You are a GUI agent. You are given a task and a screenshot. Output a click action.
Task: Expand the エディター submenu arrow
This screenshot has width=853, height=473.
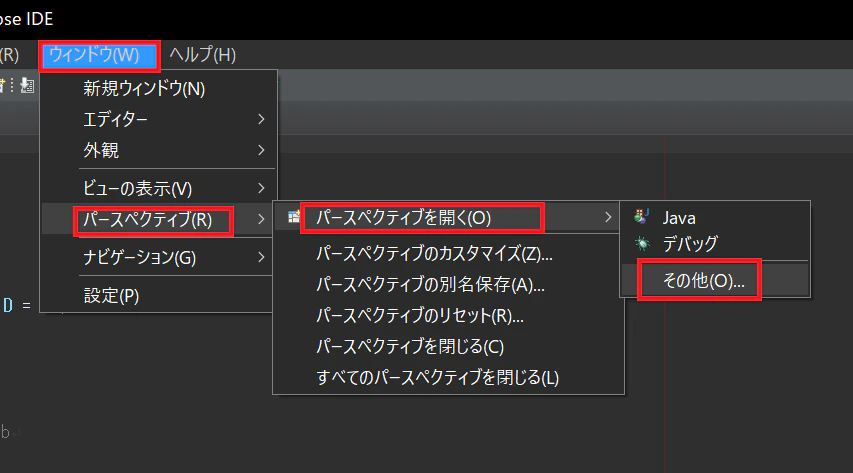[261, 119]
